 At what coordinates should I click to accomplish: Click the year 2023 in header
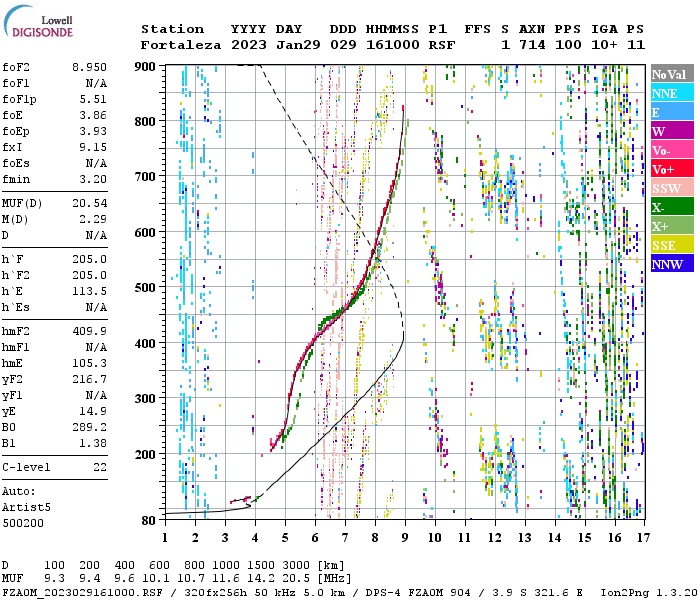pyautogui.click(x=249, y=45)
